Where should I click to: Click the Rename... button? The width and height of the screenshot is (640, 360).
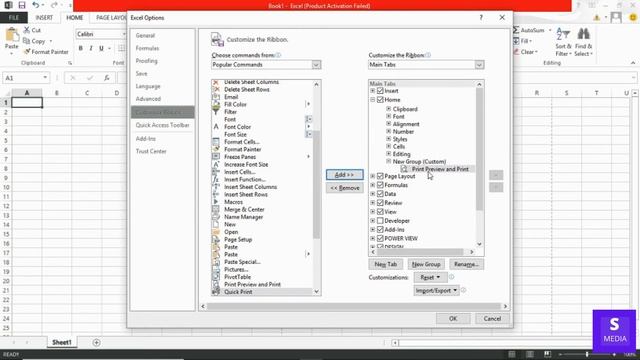click(x=466, y=264)
